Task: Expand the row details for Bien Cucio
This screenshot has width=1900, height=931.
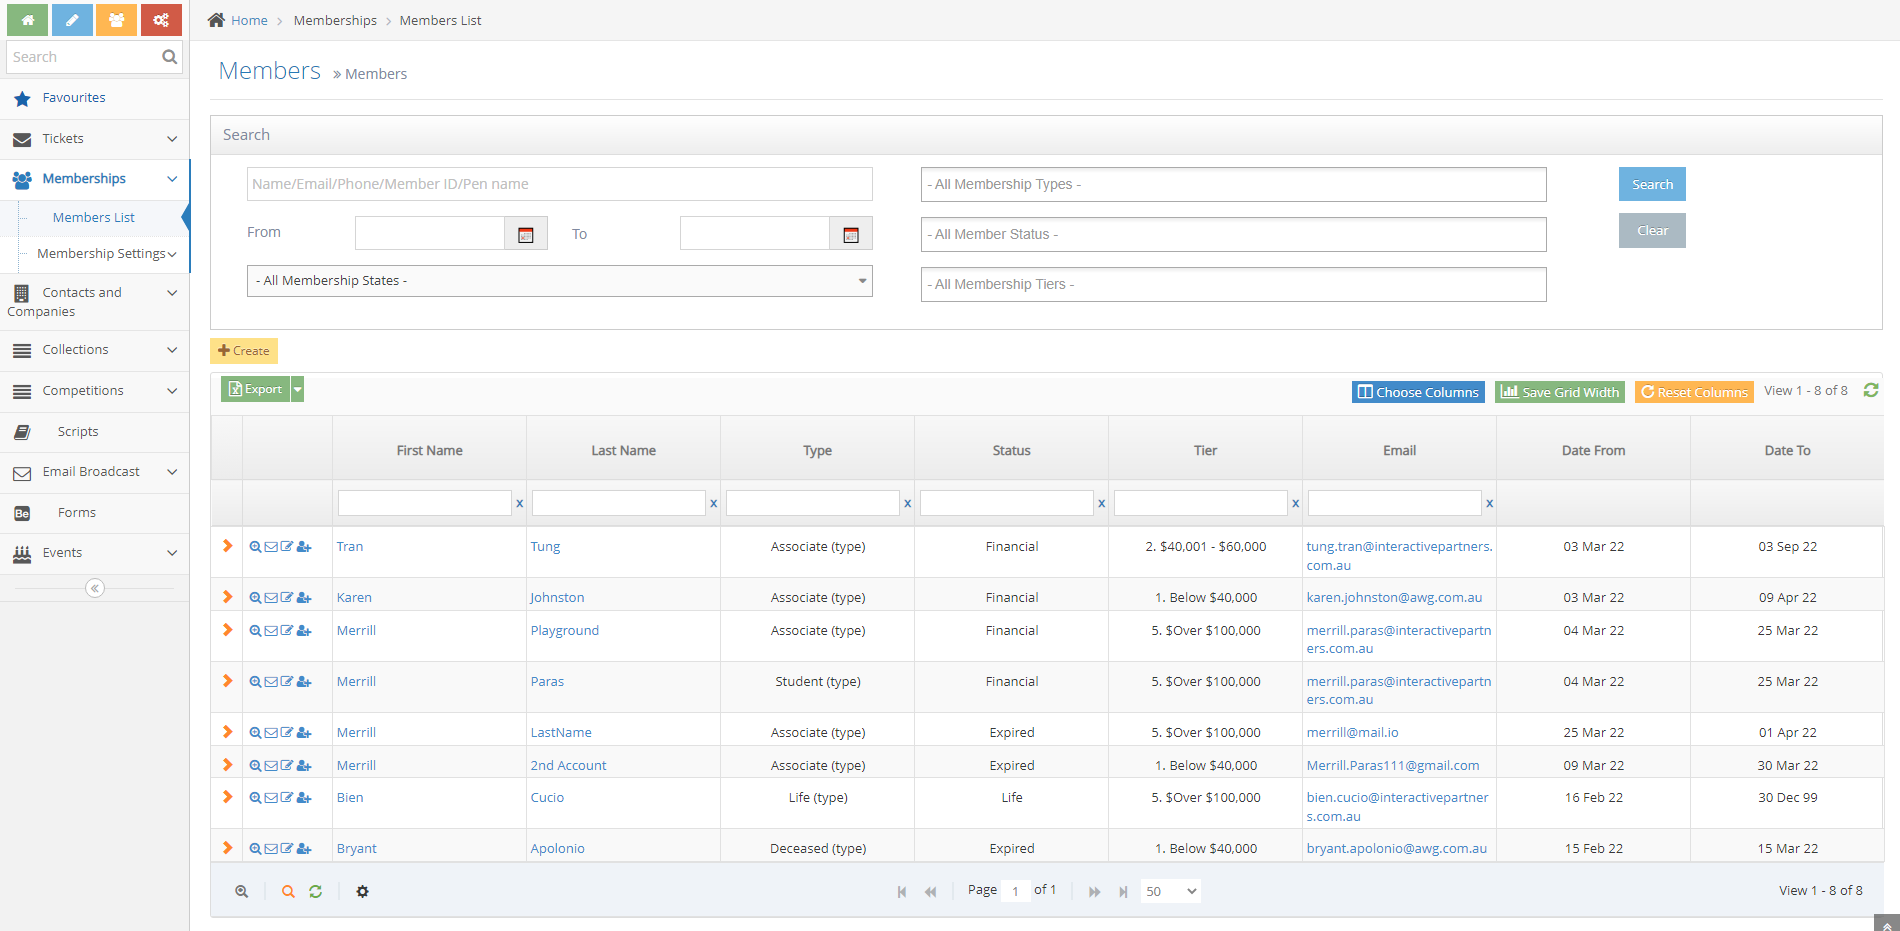Action: point(227,797)
